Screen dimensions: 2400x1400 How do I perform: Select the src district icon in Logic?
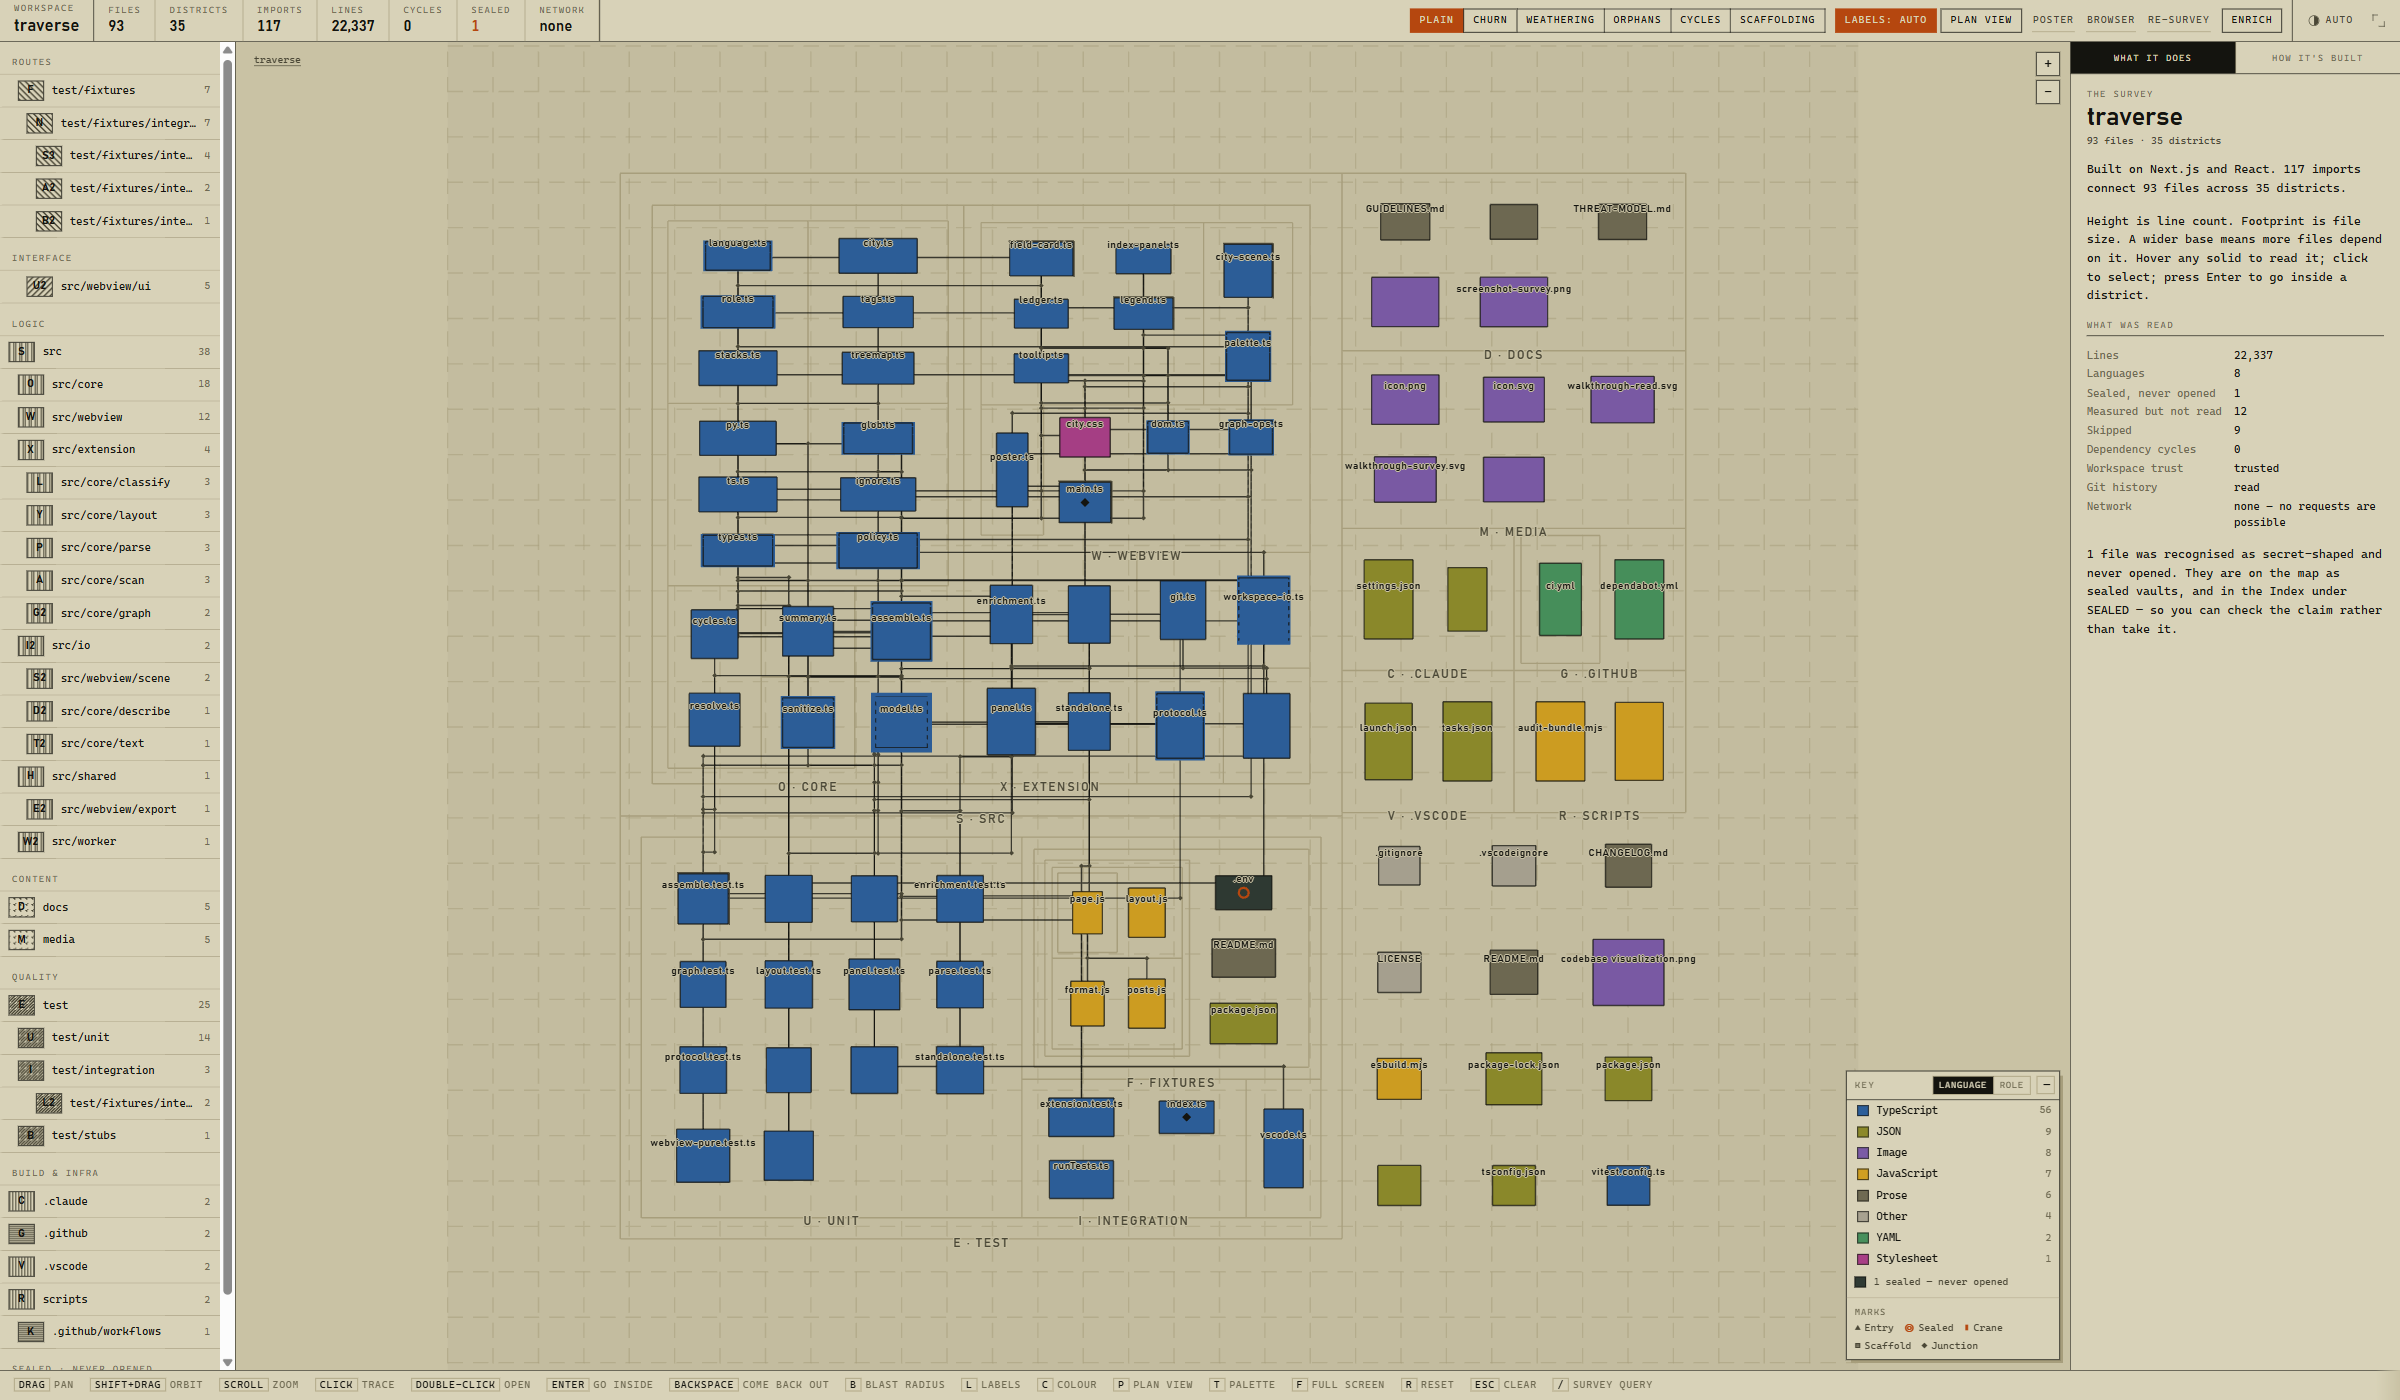(x=21, y=352)
